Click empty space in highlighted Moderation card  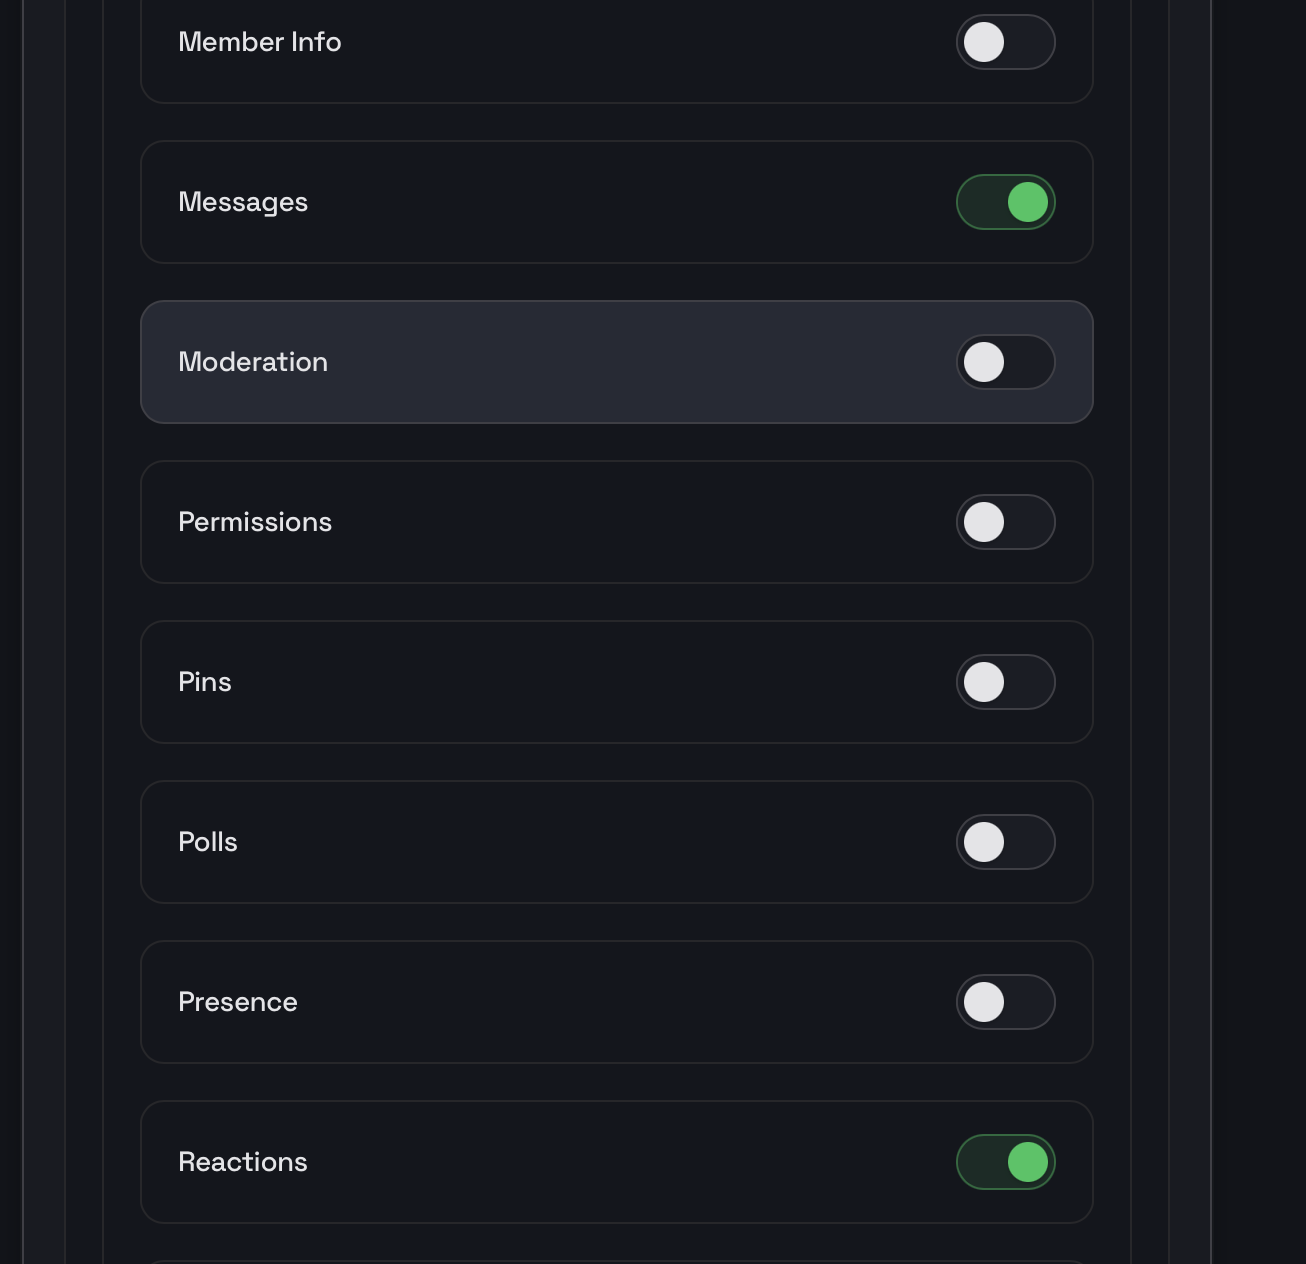tap(640, 362)
